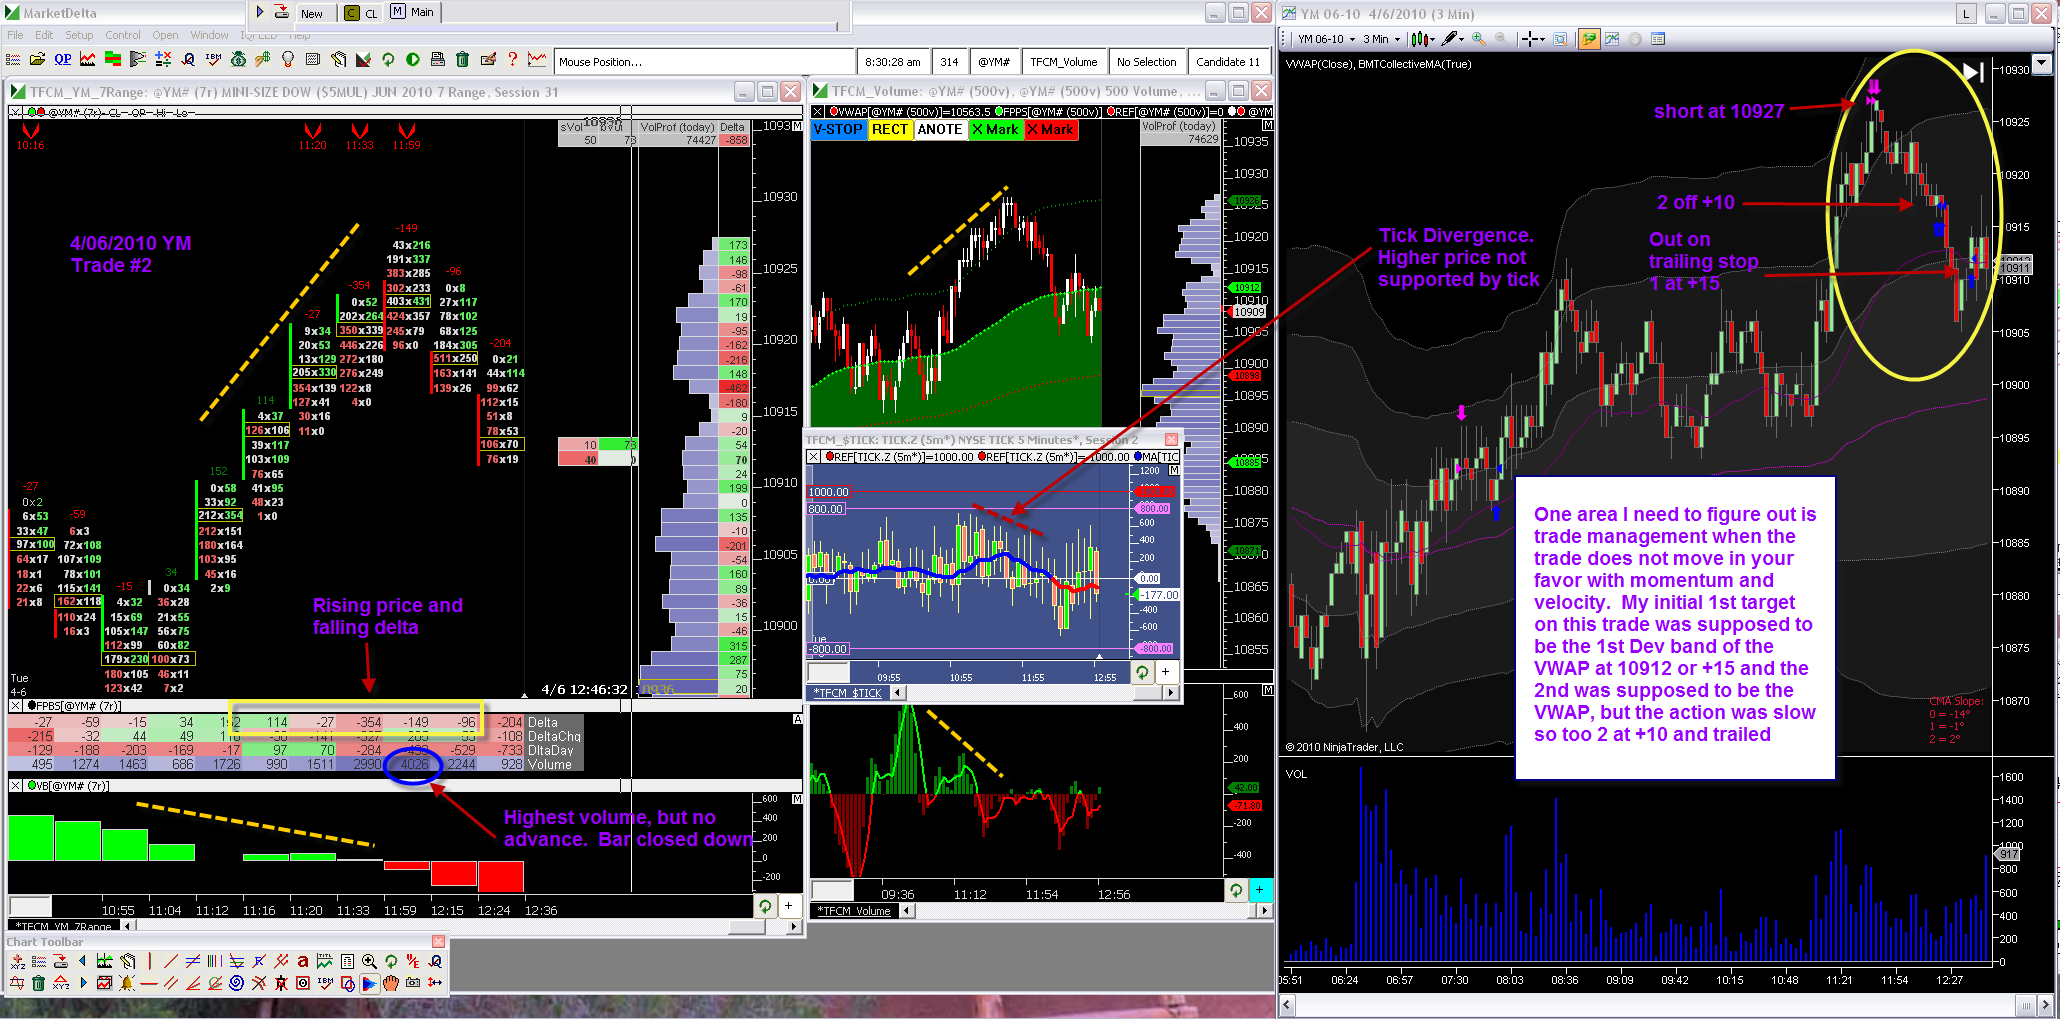The height and width of the screenshot is (1019, 2060).
Task: Click zoom in magnifier in NinjaTrader toolbar
Action: click(x=1479, y=39)
